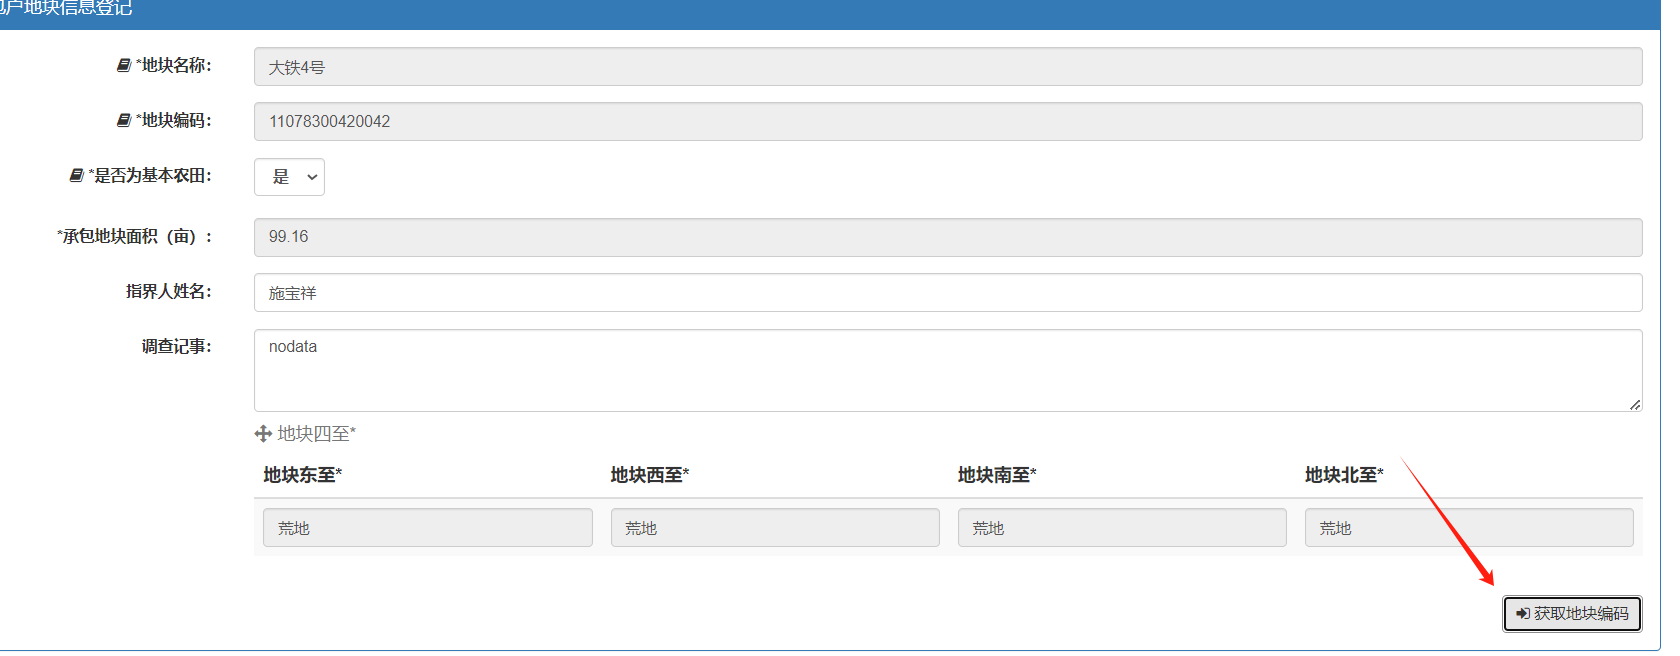This screenshot has width=1680, height=656.
Task: Click the 地块信息登记 panel header title
Action: 66,9
